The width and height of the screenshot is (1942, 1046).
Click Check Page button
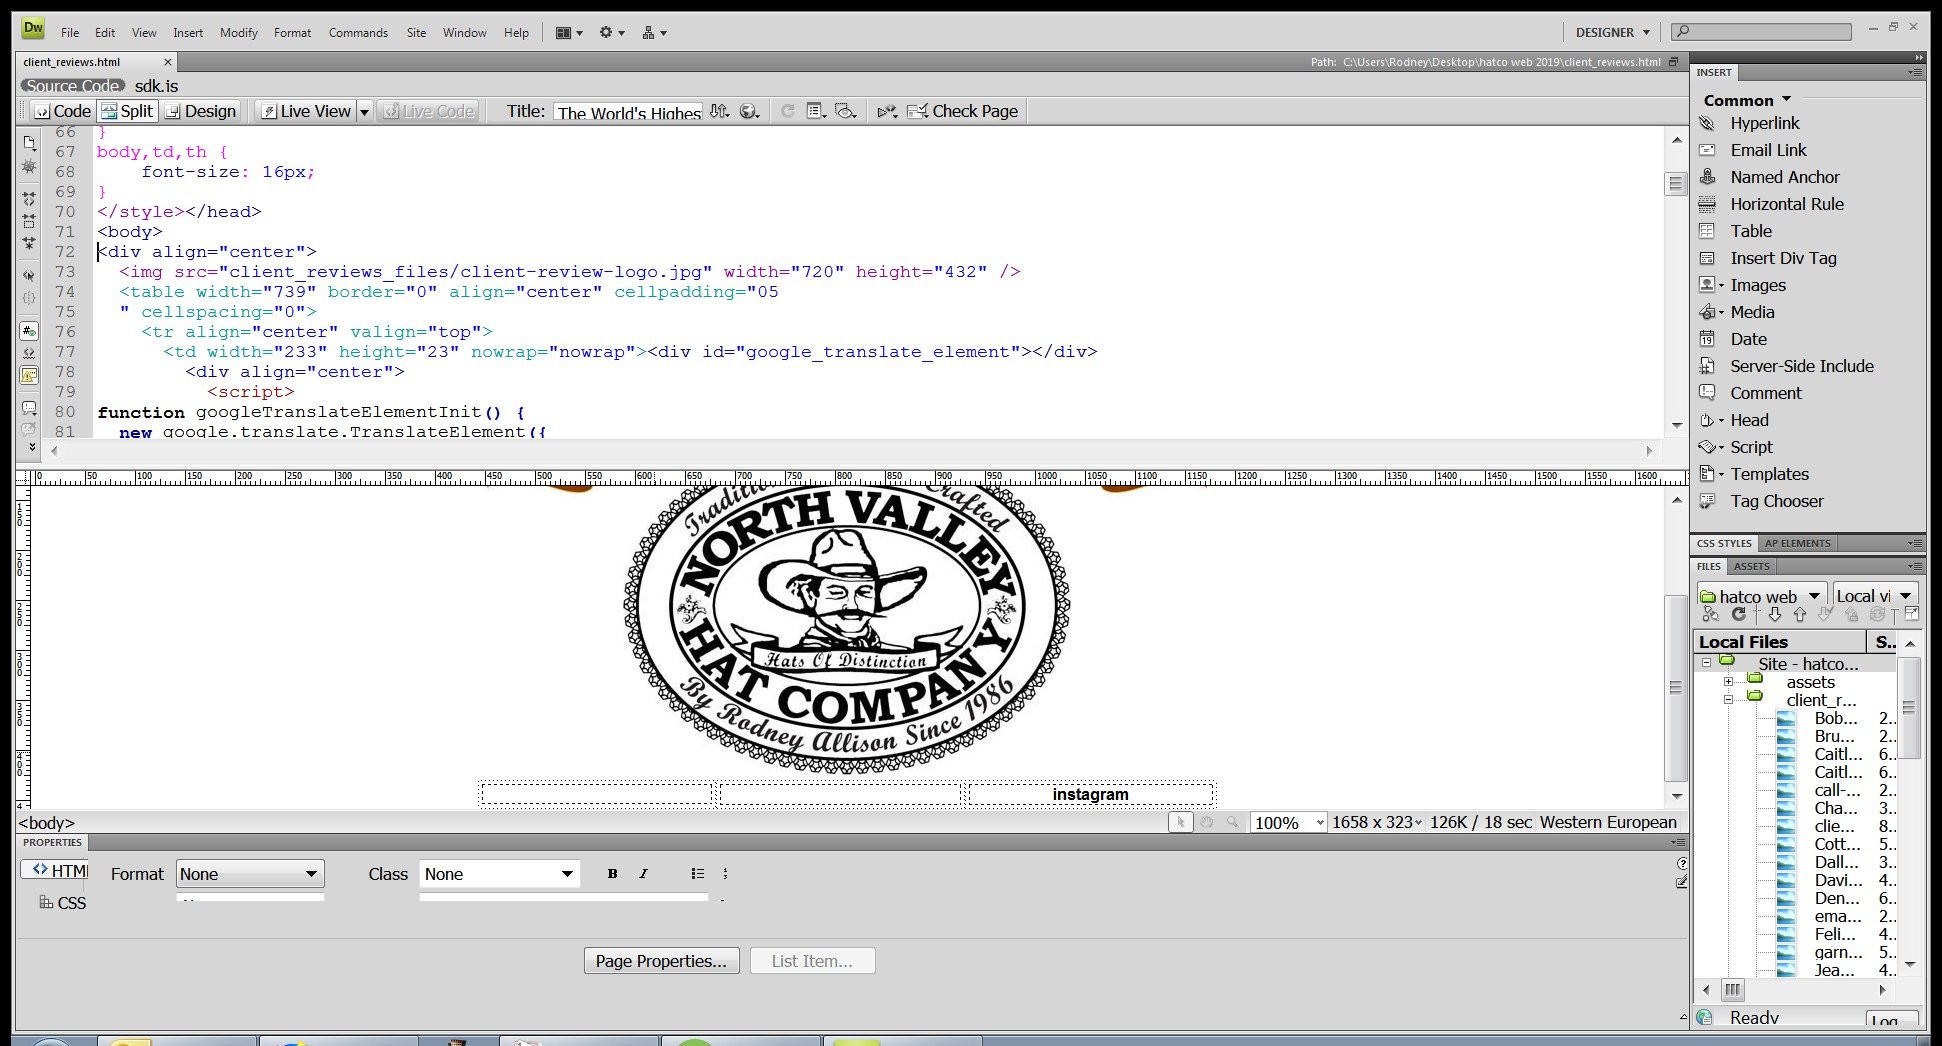click(963, 111)
